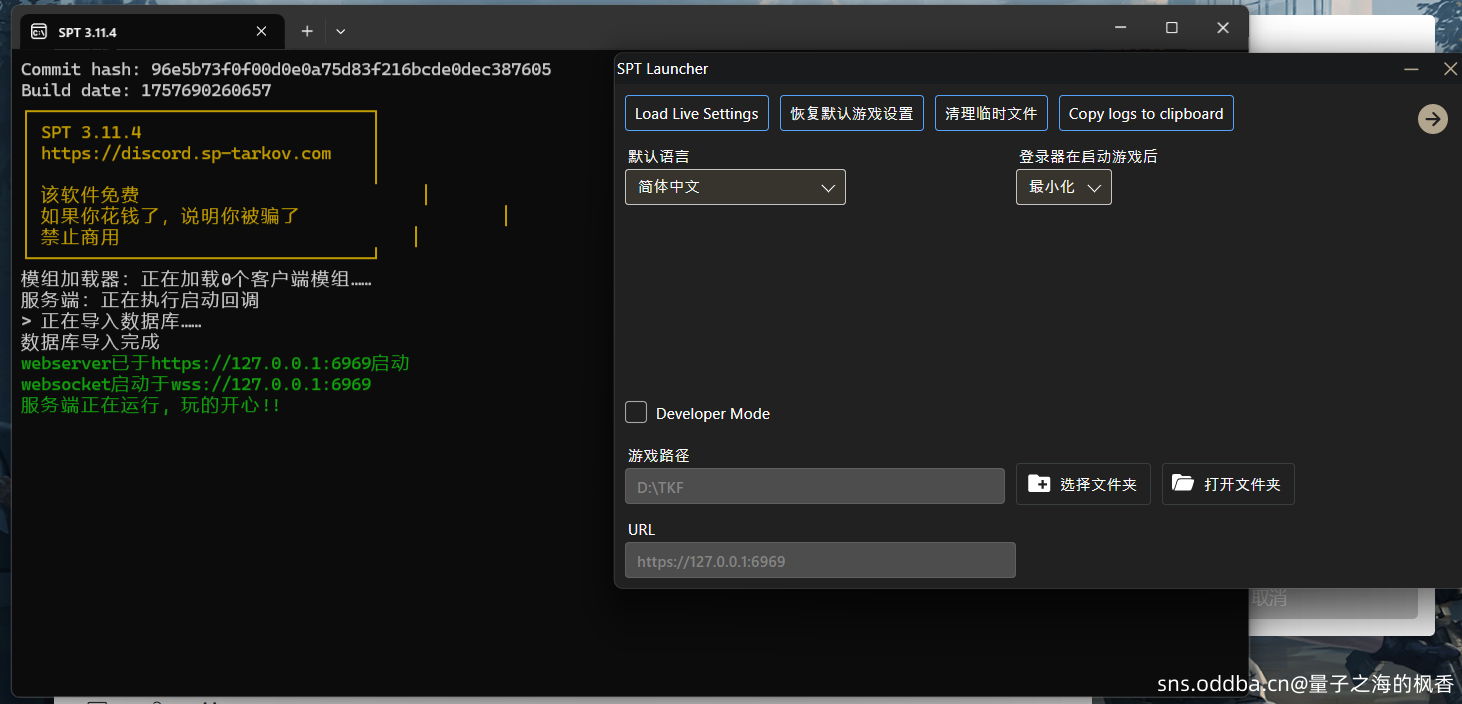Click the terminal icon on SPT 3.11.4 tab
The width and height of the screenshot is (1462, 704).
pos(39,32)
